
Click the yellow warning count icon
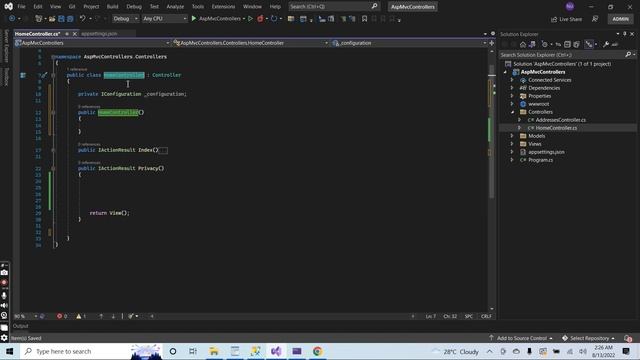pos(79,316)
